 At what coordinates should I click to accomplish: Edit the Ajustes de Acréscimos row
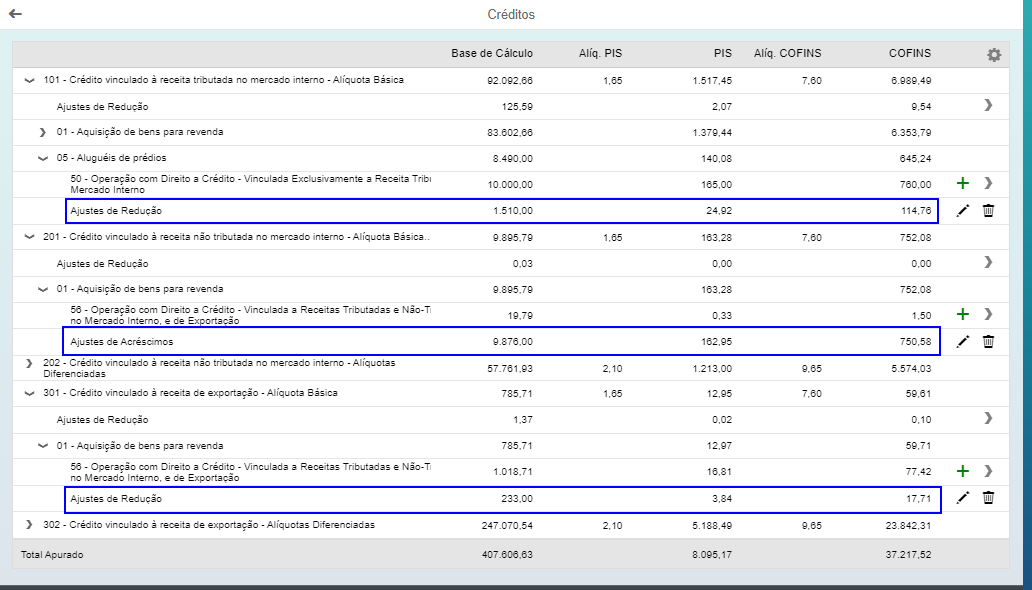963,341
